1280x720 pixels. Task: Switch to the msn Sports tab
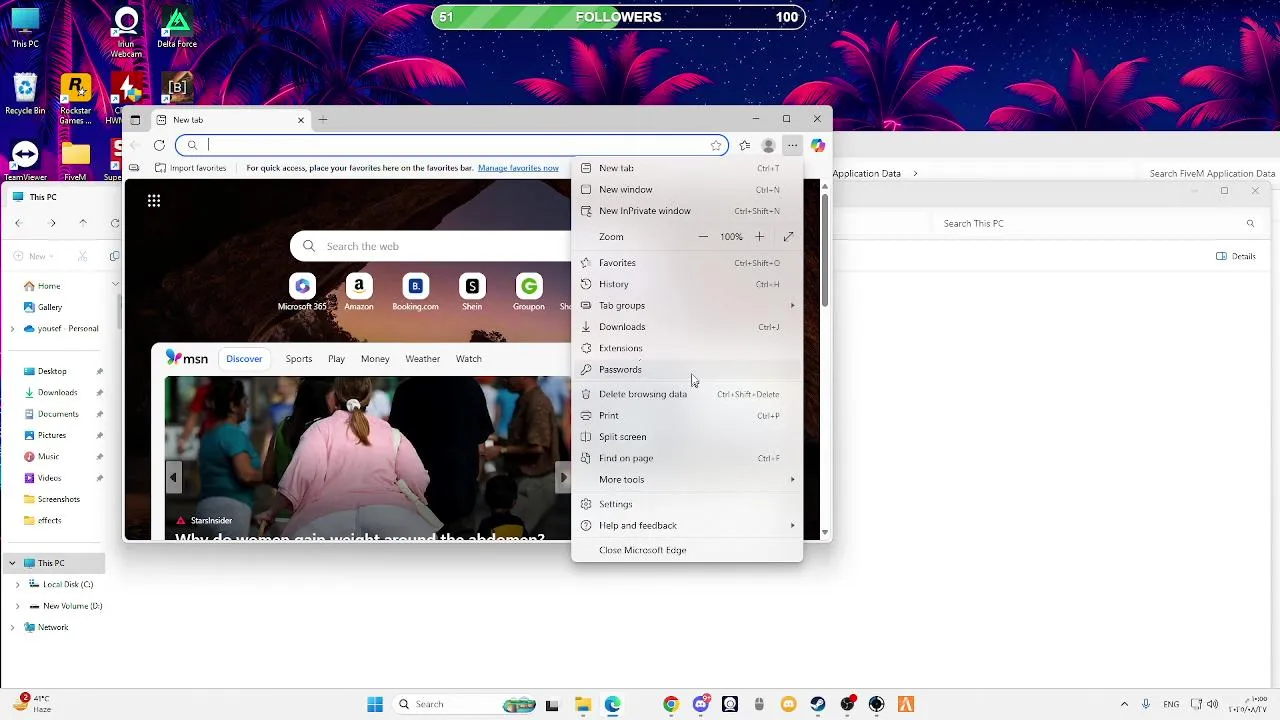point(299,359)
